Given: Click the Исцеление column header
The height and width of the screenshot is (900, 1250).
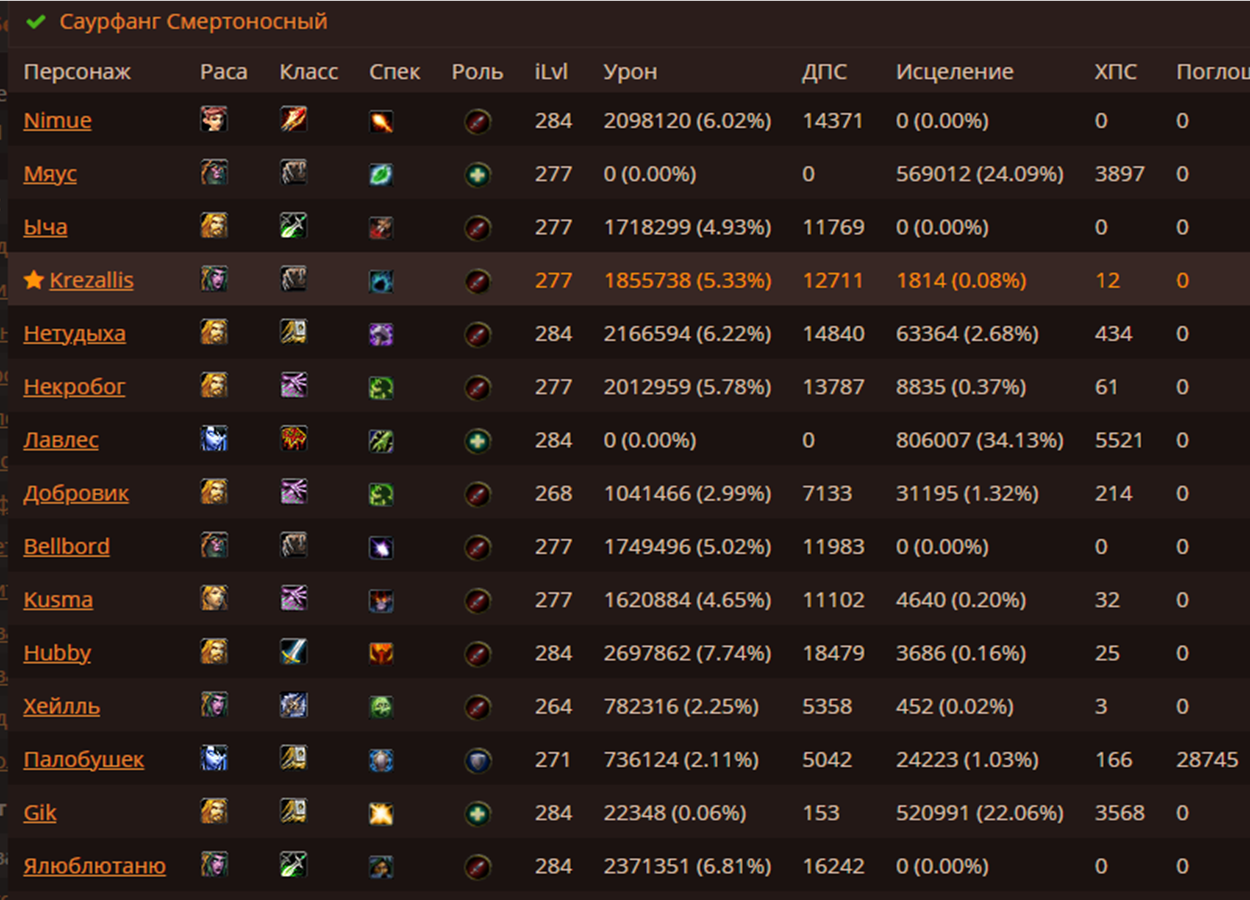Looking at the screenshot, I should point(954,72).
